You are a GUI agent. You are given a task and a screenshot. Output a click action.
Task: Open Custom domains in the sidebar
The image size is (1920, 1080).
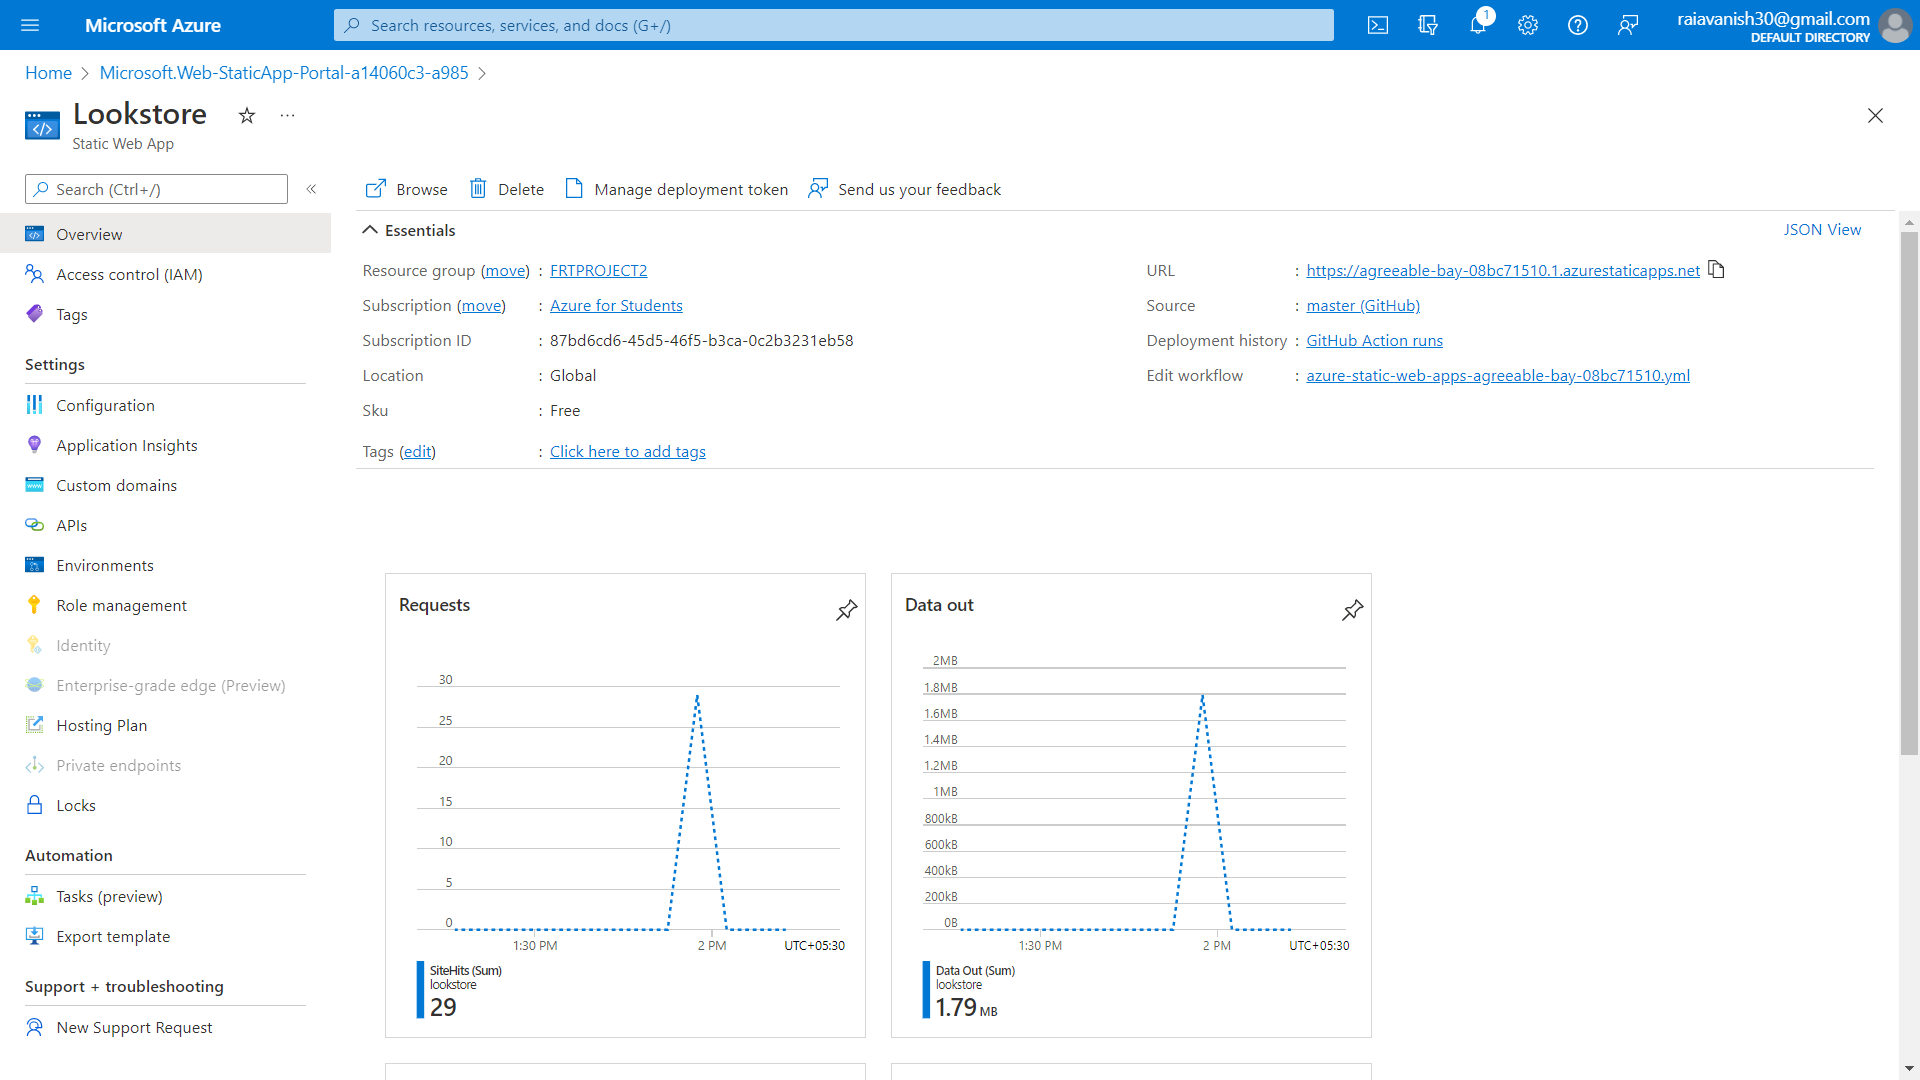point(116,485)
